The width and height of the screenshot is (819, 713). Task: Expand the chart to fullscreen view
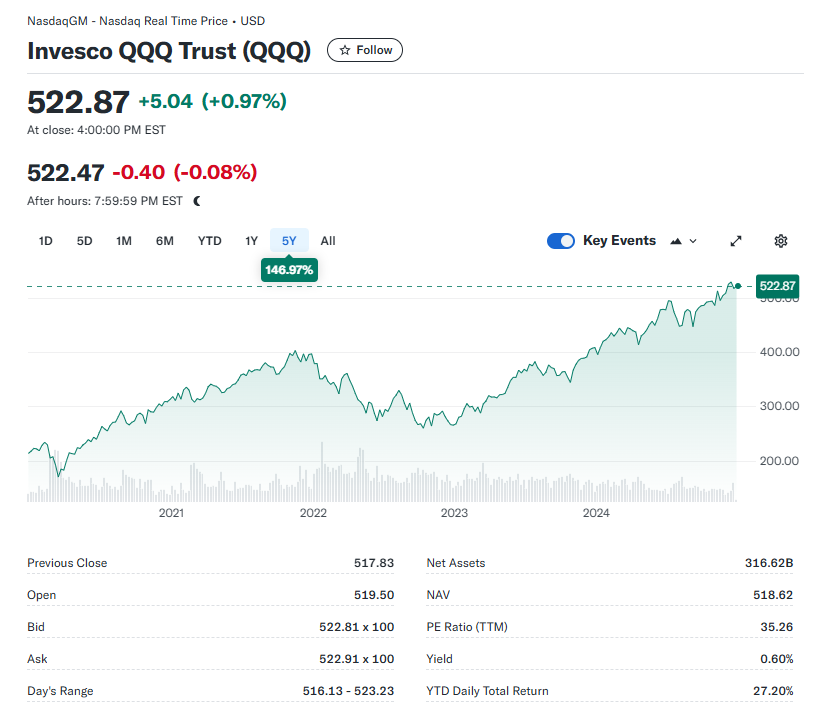tap(735, 241)
